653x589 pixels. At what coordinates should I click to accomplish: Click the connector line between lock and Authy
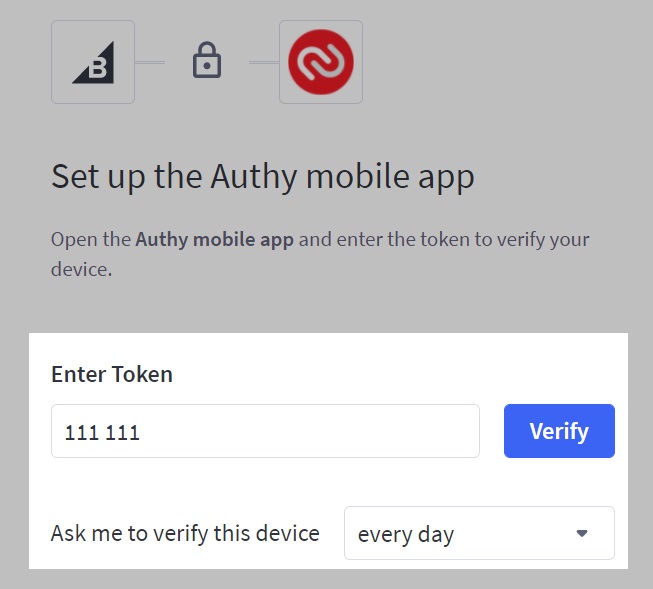click(264, 62)
